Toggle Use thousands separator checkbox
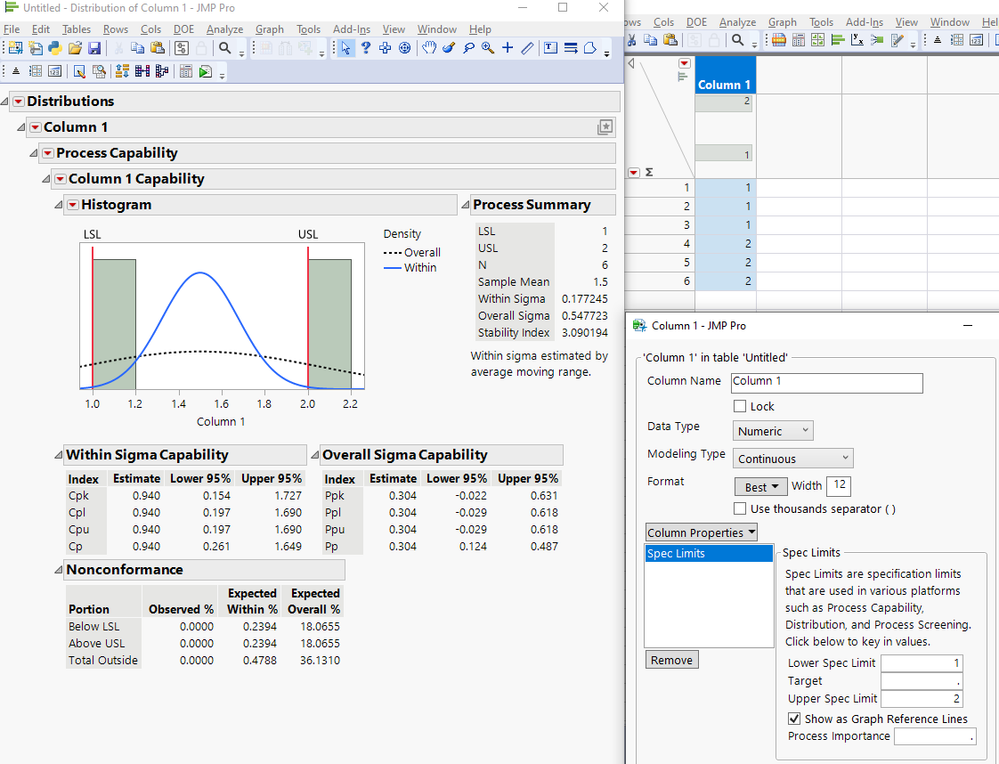 (x=740, y=509)
